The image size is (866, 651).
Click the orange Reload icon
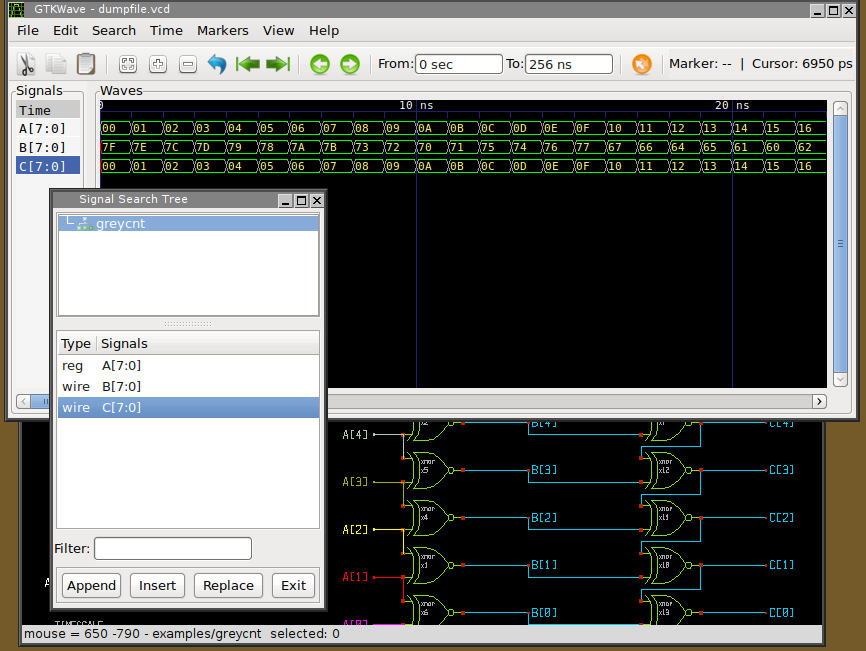click(x=642, y=64)
